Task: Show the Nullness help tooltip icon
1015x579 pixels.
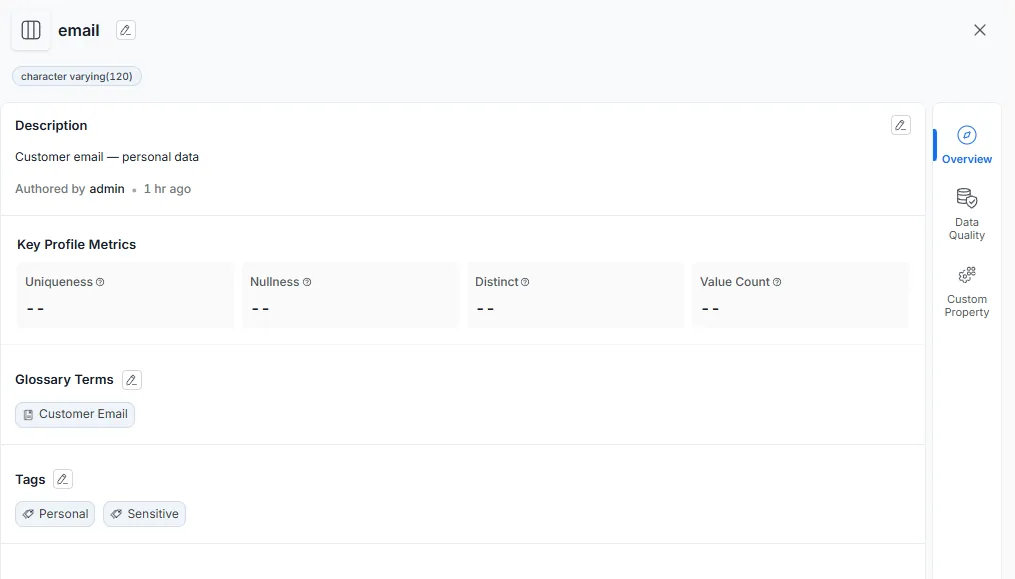Action: click(307, 282)
